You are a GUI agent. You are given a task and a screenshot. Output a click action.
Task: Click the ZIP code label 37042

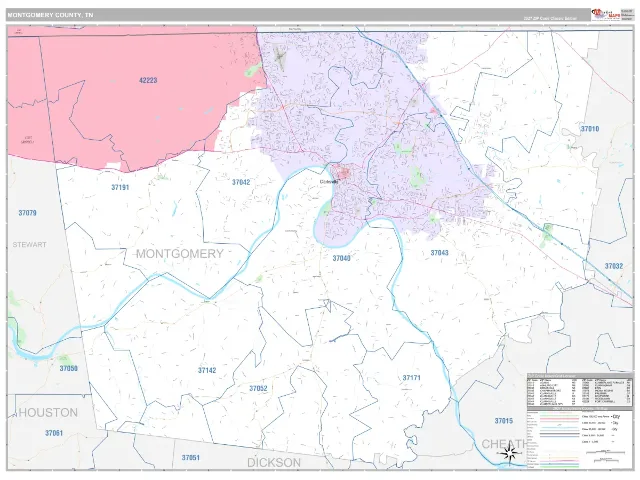241,182
